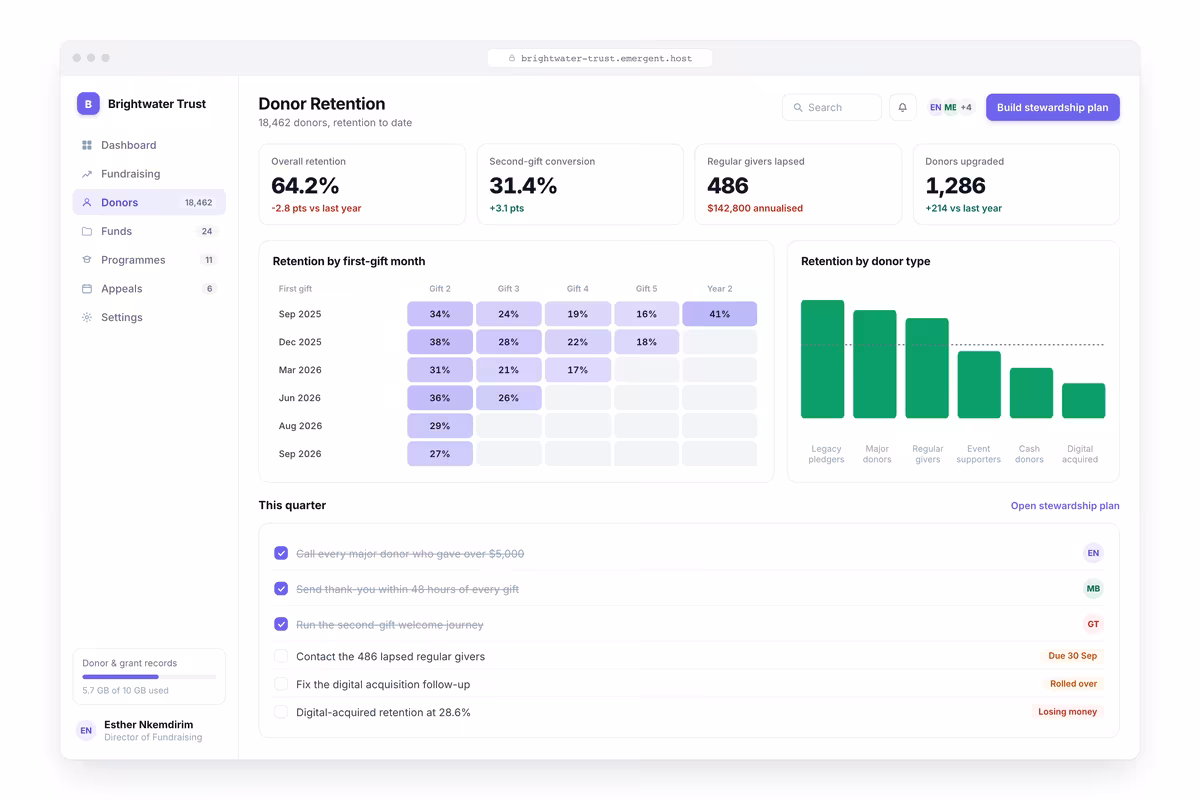The width and height of the screenshot is (1200, 800).
Task: Click the Brightwater Trust logo badge
Action: [88, 103]
